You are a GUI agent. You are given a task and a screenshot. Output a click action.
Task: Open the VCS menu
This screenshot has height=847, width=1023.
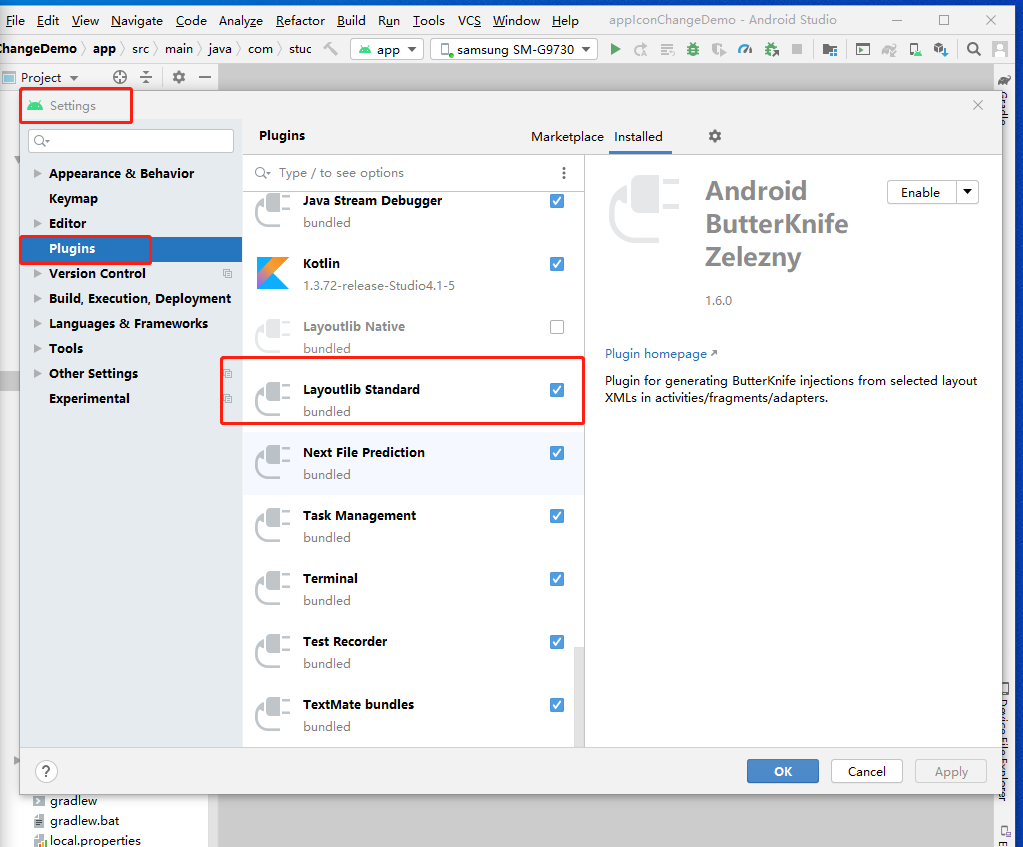click(469, 20)
